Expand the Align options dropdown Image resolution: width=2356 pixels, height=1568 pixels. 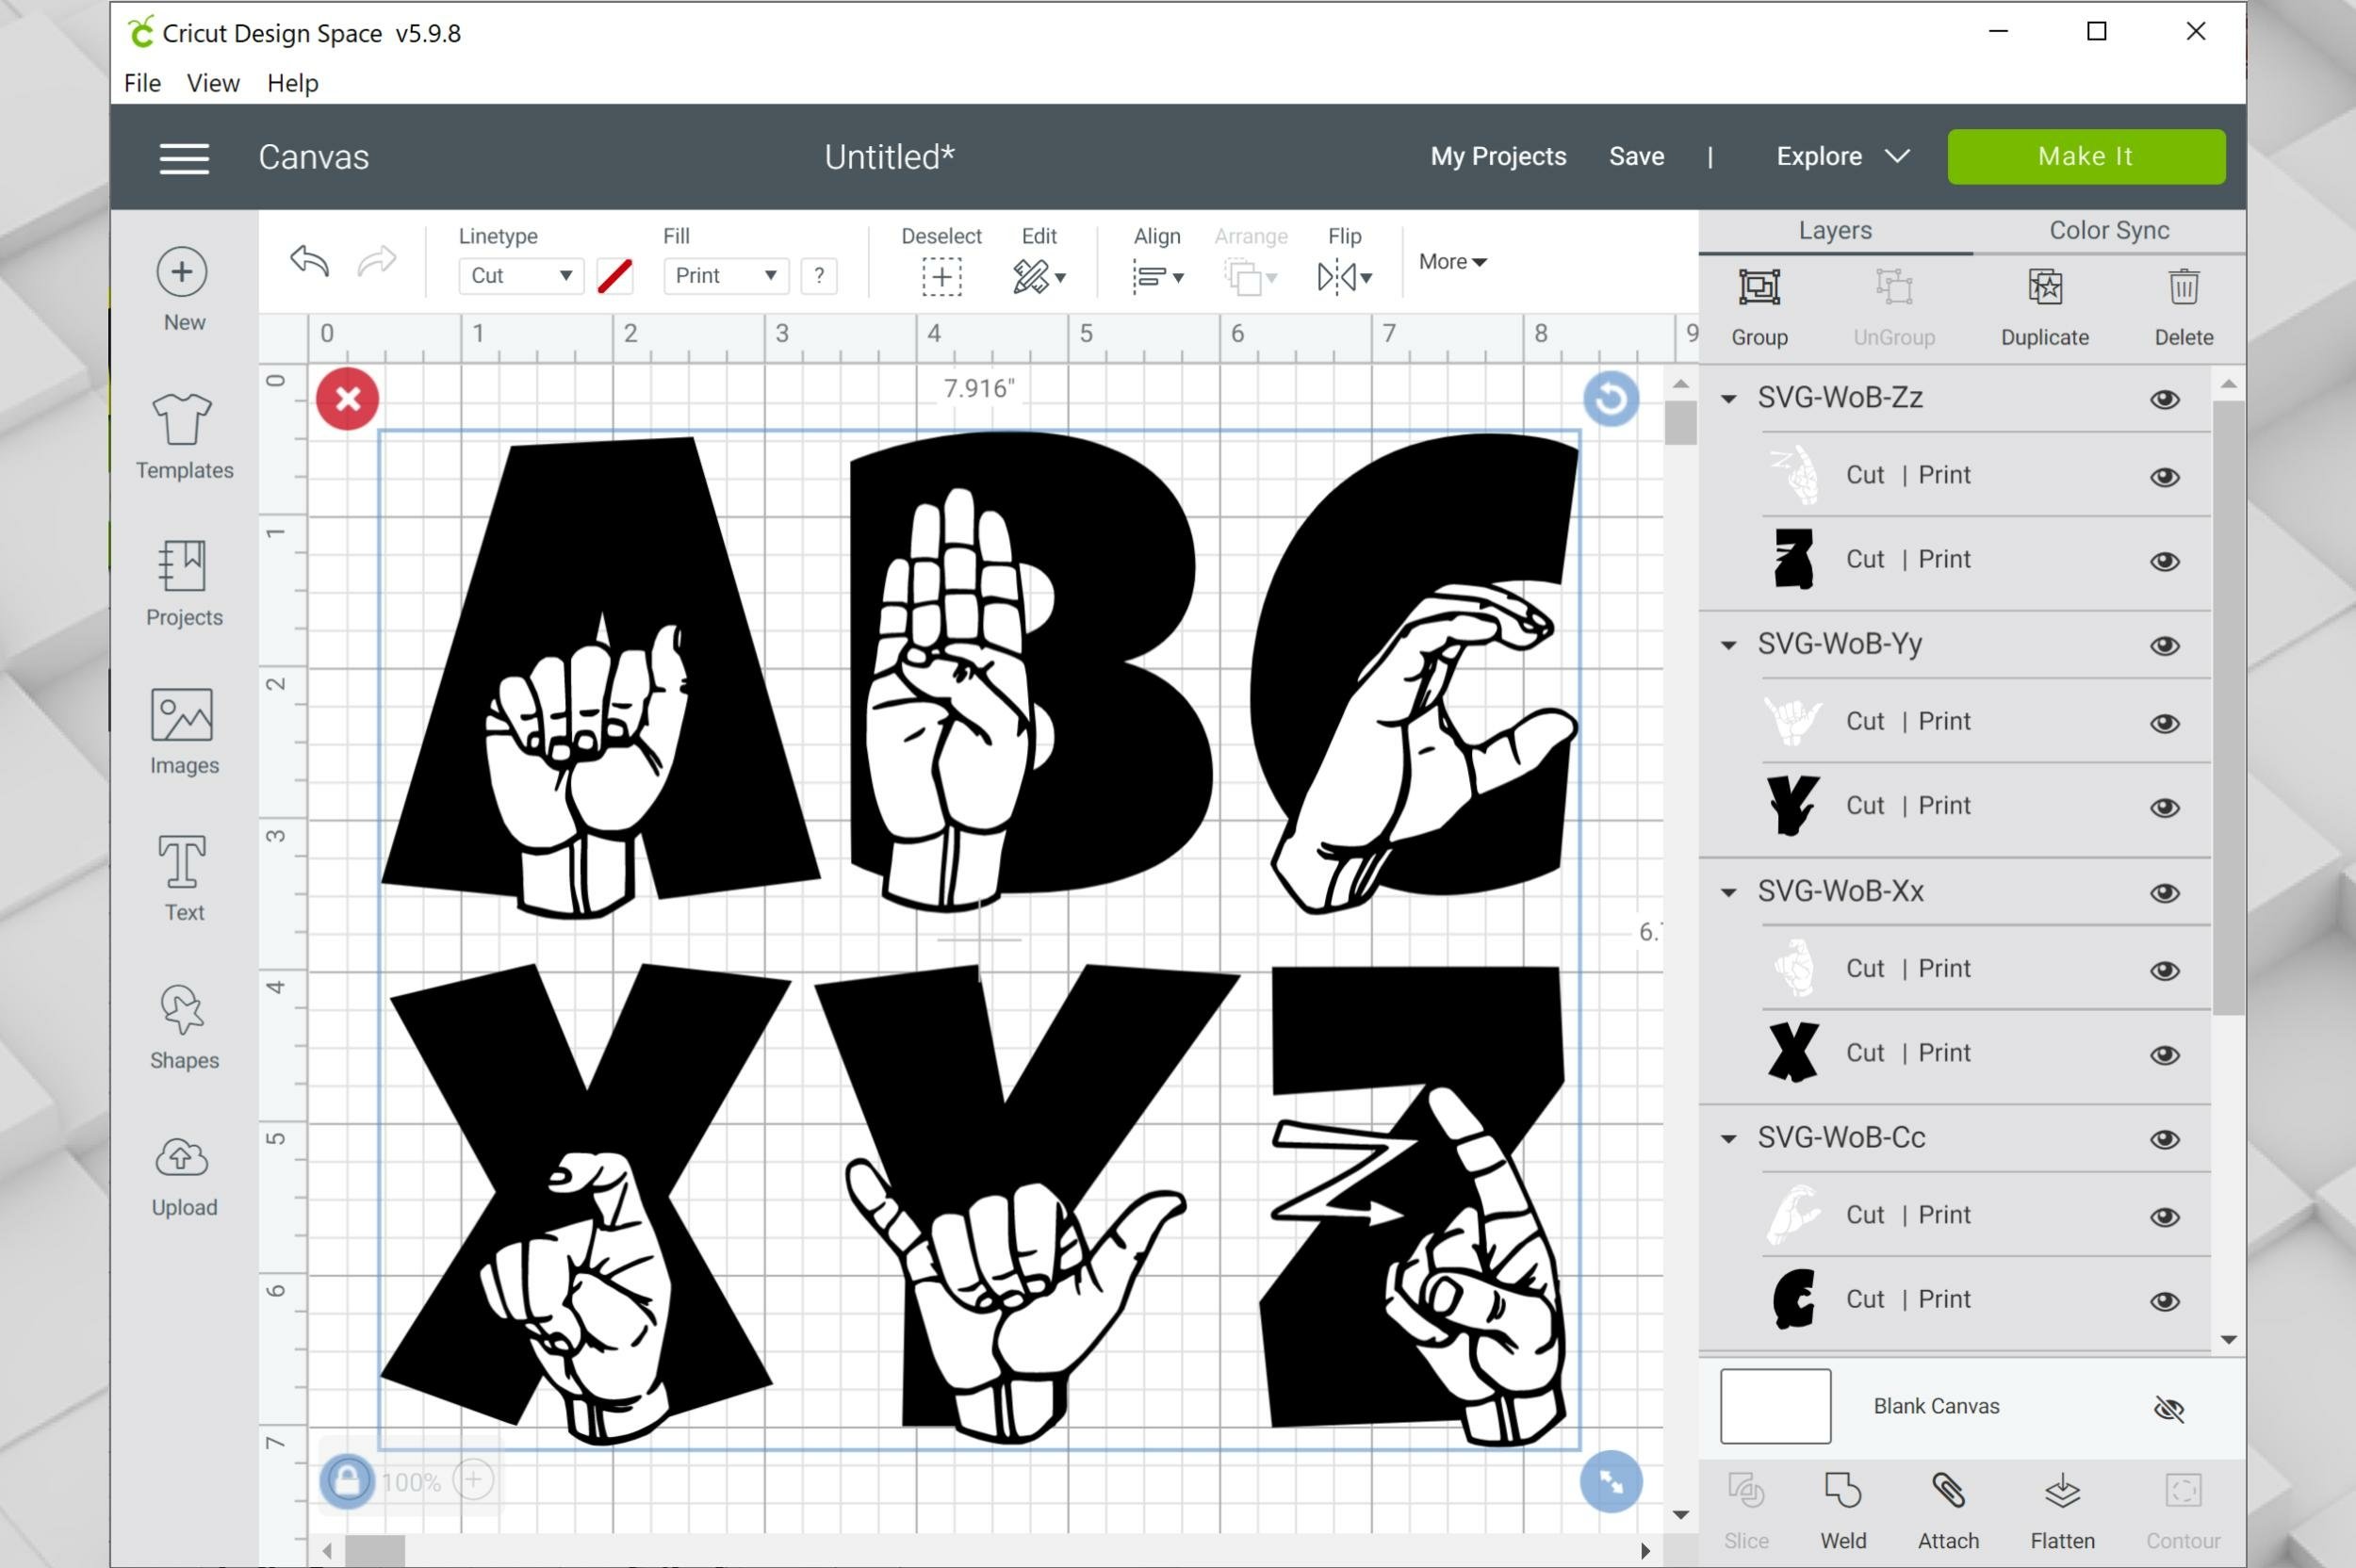point(1158,277)
